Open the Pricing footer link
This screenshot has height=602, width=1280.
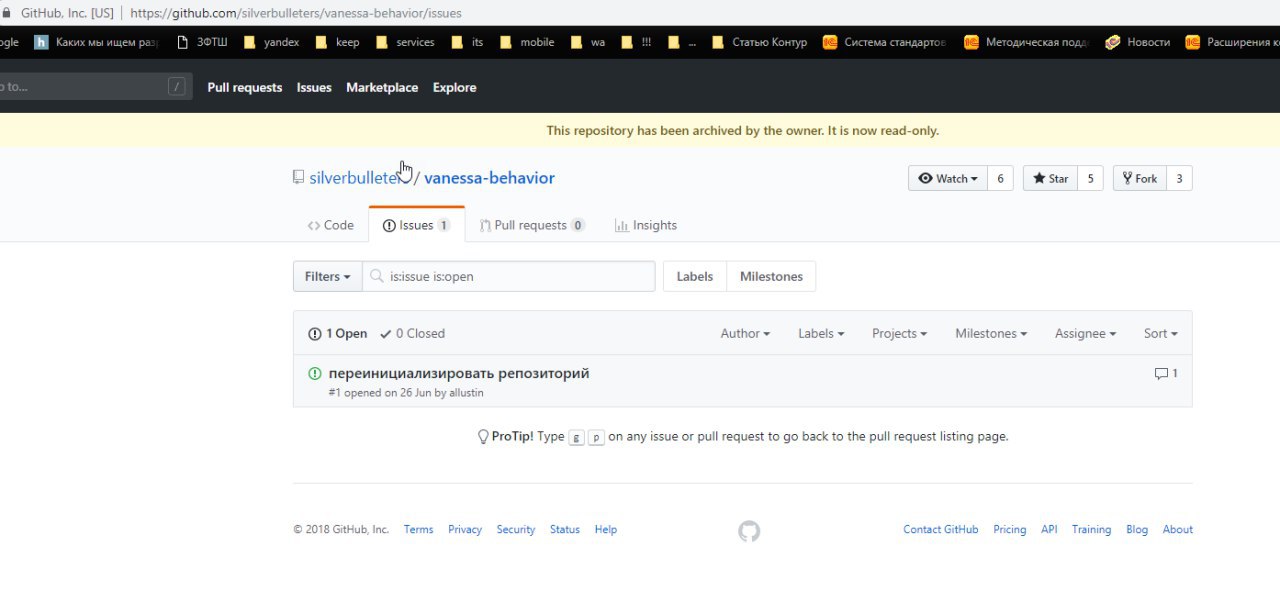pos(1010,529)
